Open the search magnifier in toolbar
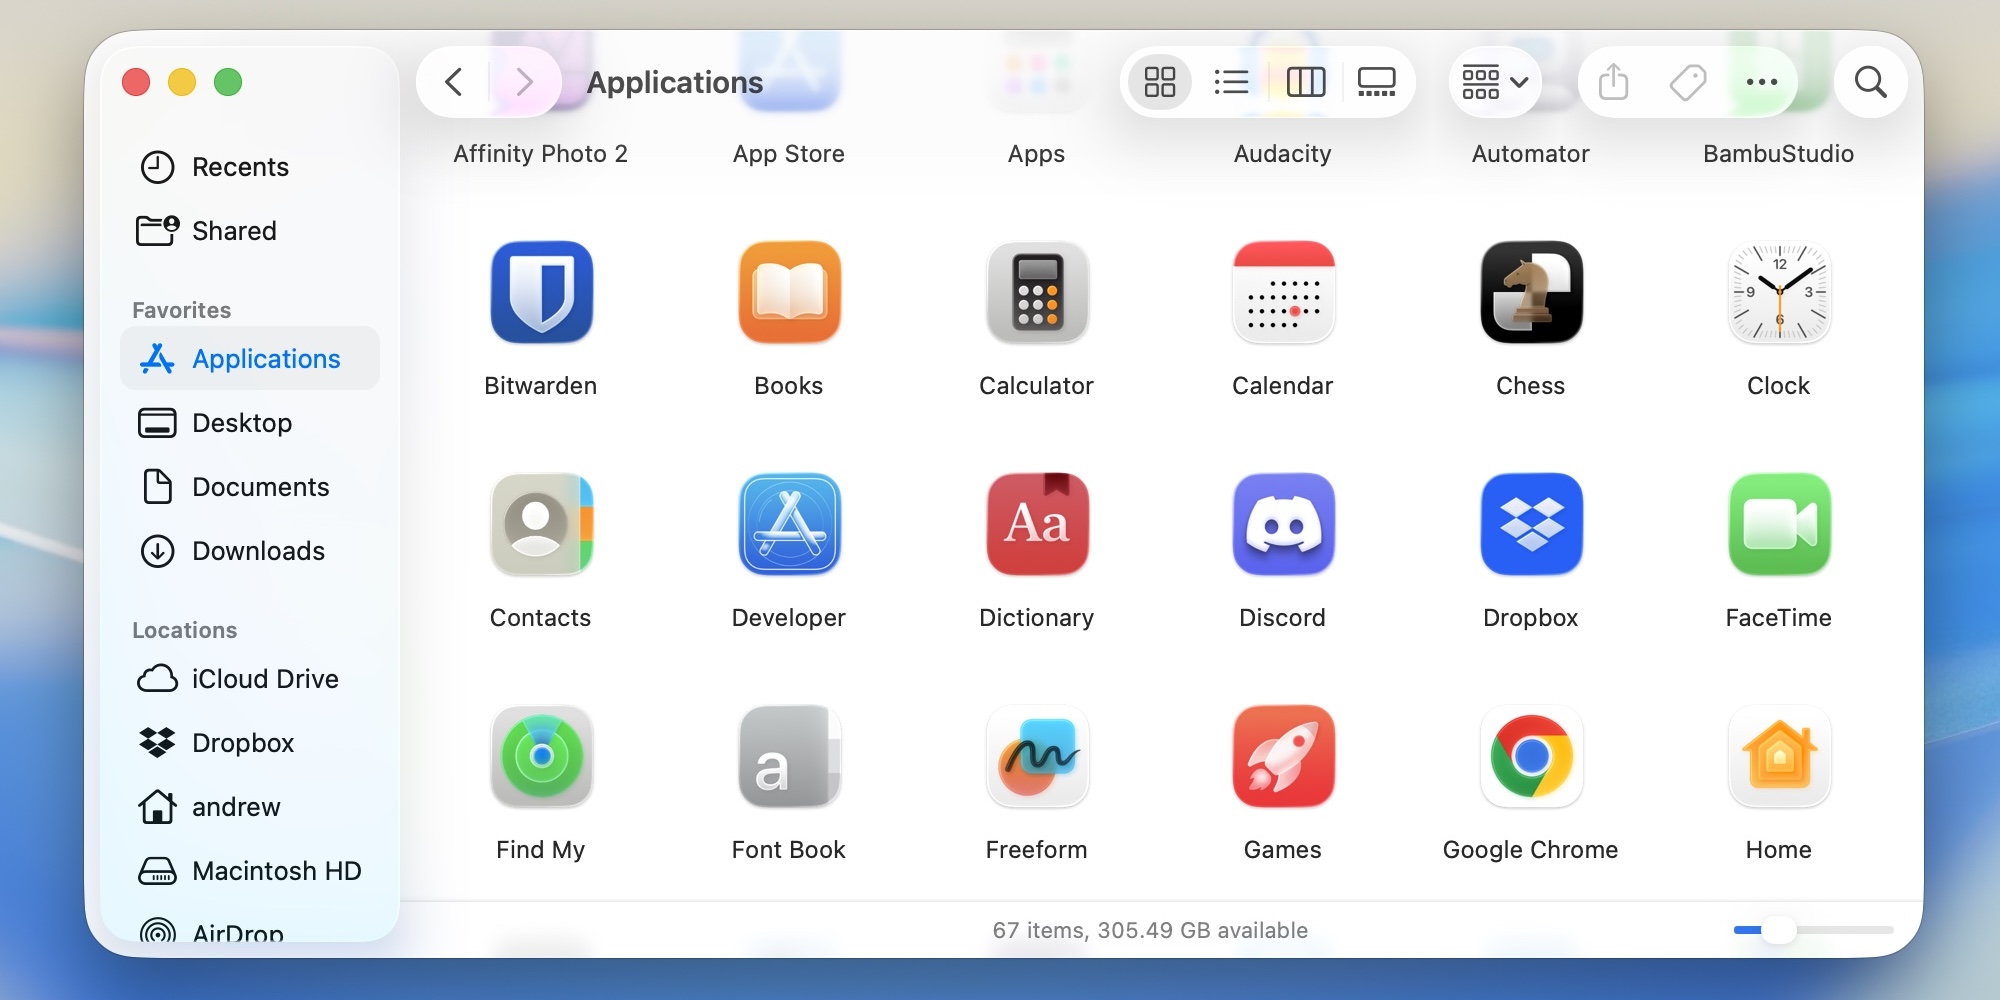This screenshot has height=1000, width=2000. pos(1870,82)
